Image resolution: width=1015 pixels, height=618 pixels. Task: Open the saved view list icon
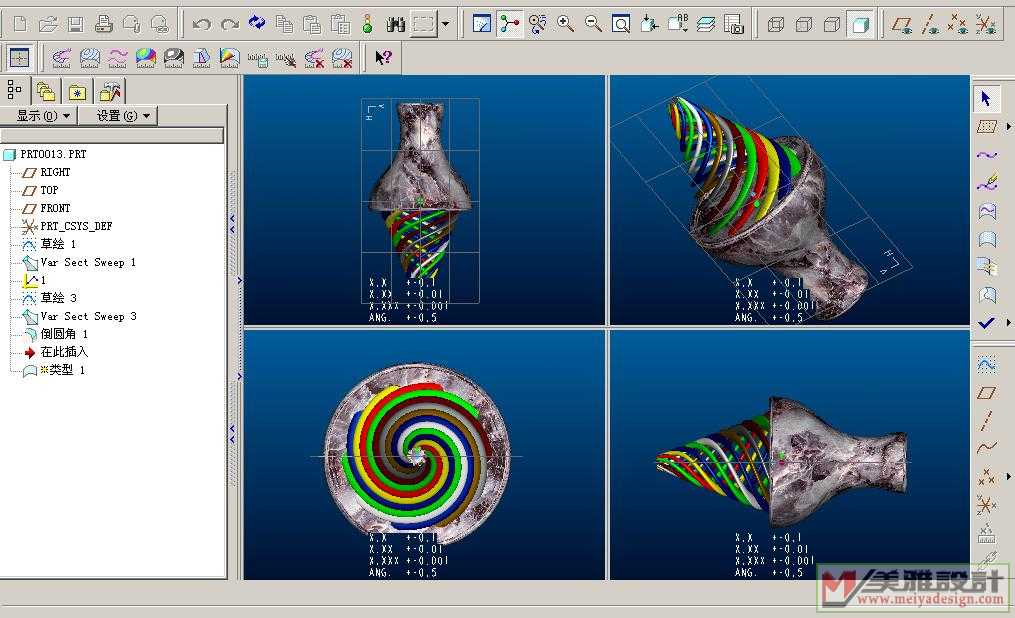[x=678, y=25]
